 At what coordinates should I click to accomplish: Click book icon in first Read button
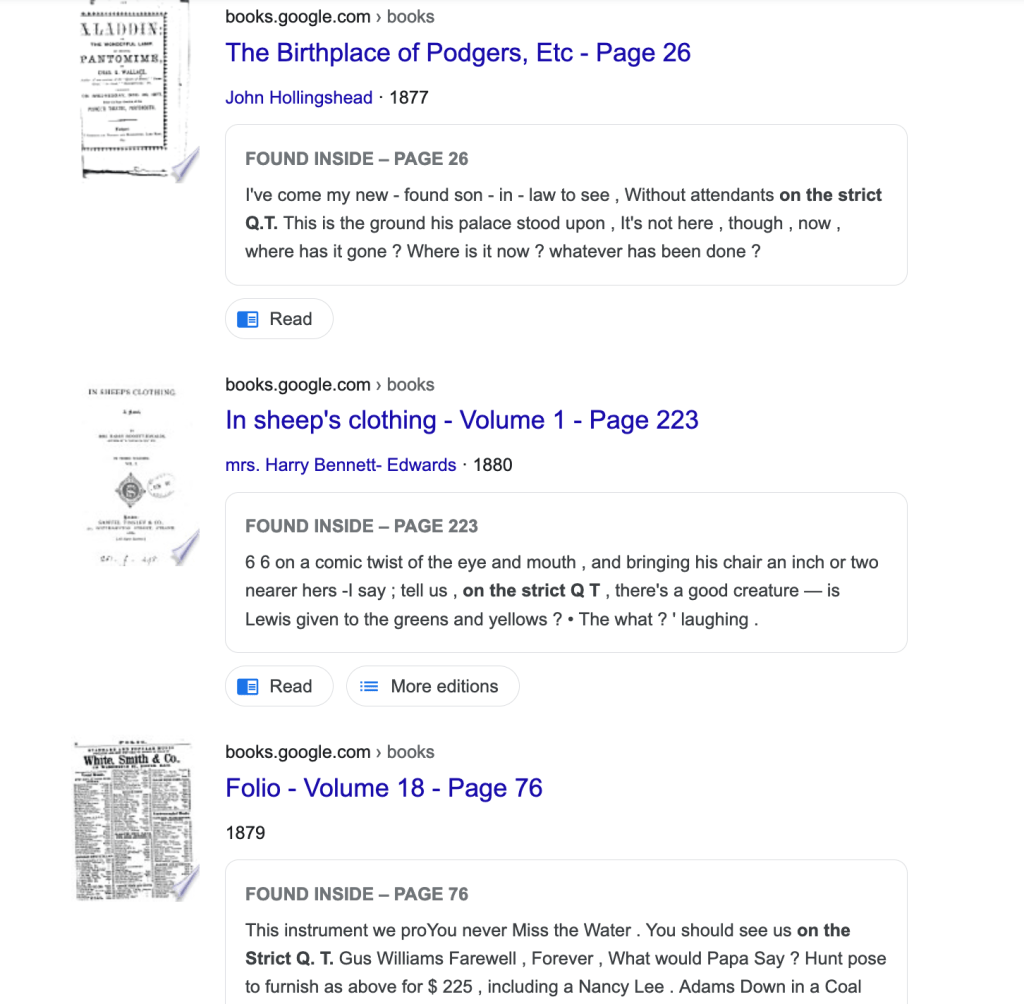coord(248,319)
